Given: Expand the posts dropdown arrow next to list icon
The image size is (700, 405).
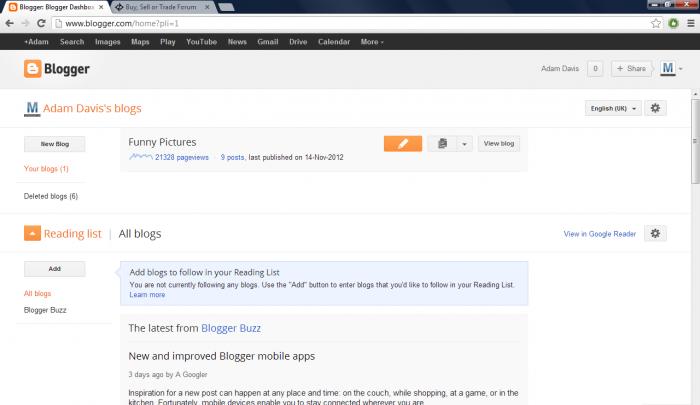Looking at the screenshot, I should pyautogui.click(x=464, y=143).
